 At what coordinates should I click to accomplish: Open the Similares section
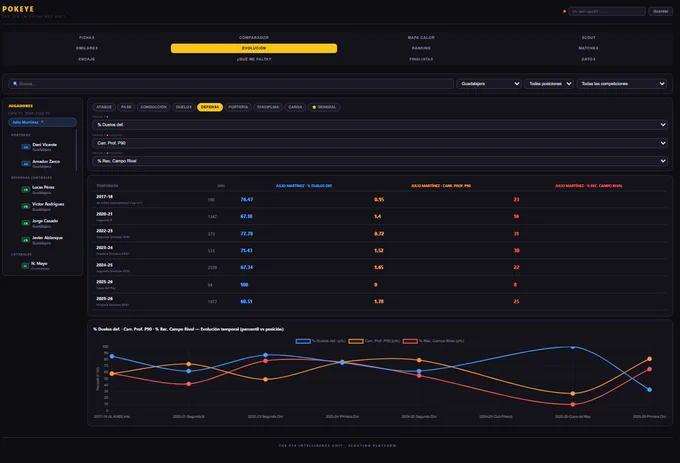pos(86,48)
